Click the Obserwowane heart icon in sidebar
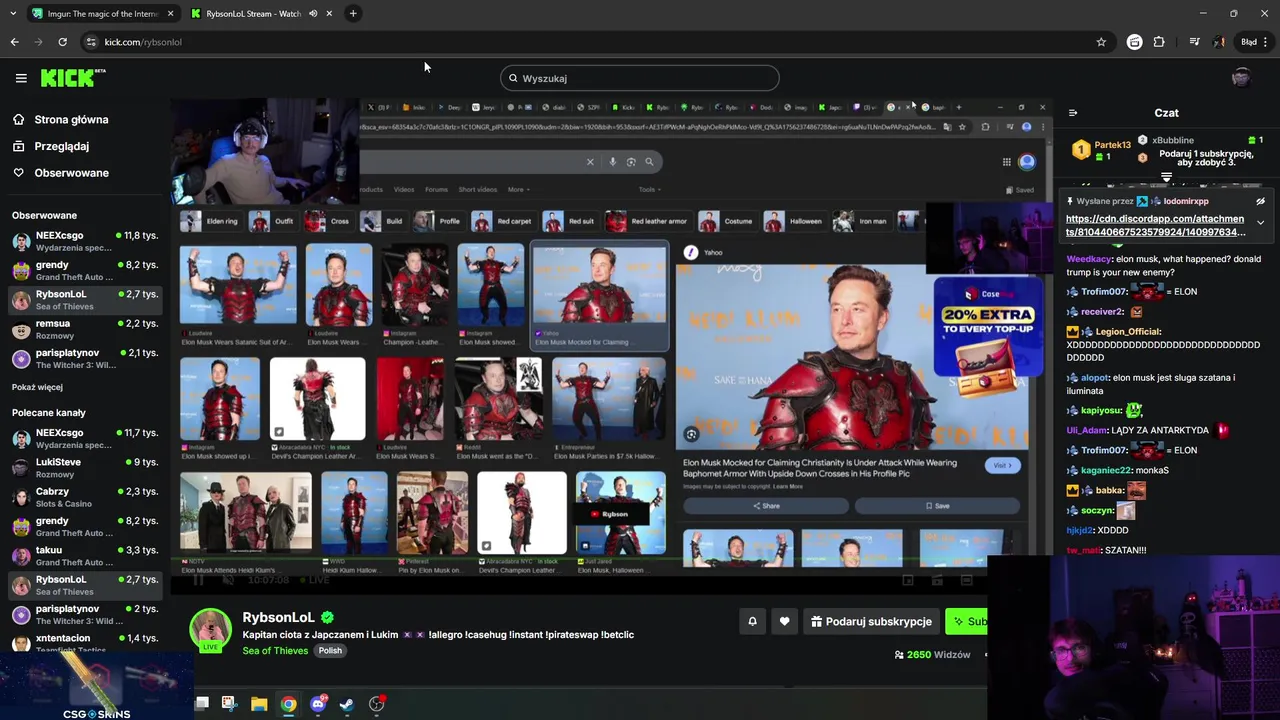The width and height of the screenshot is (1280, 720). tap(18, 173)
